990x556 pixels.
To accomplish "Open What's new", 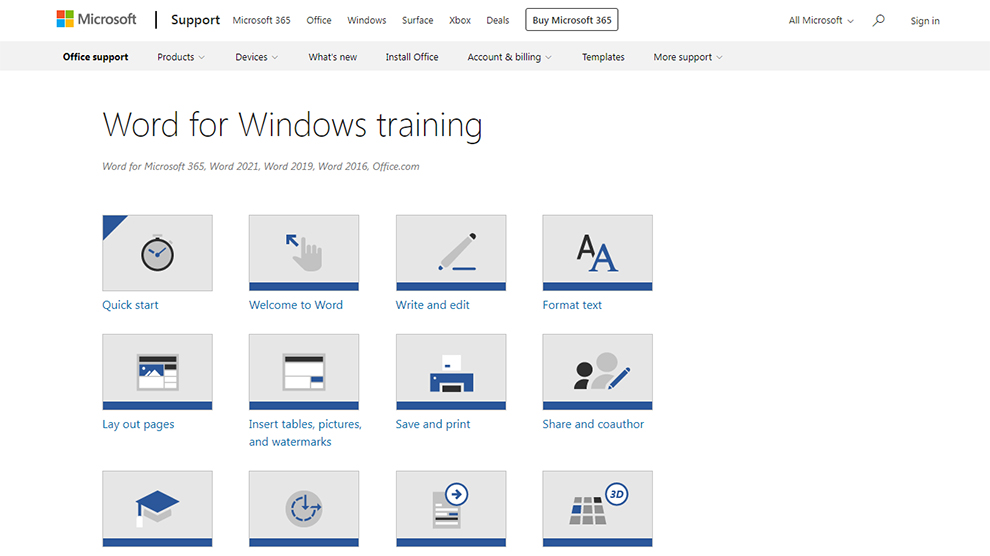I will (x=333, y=57).
